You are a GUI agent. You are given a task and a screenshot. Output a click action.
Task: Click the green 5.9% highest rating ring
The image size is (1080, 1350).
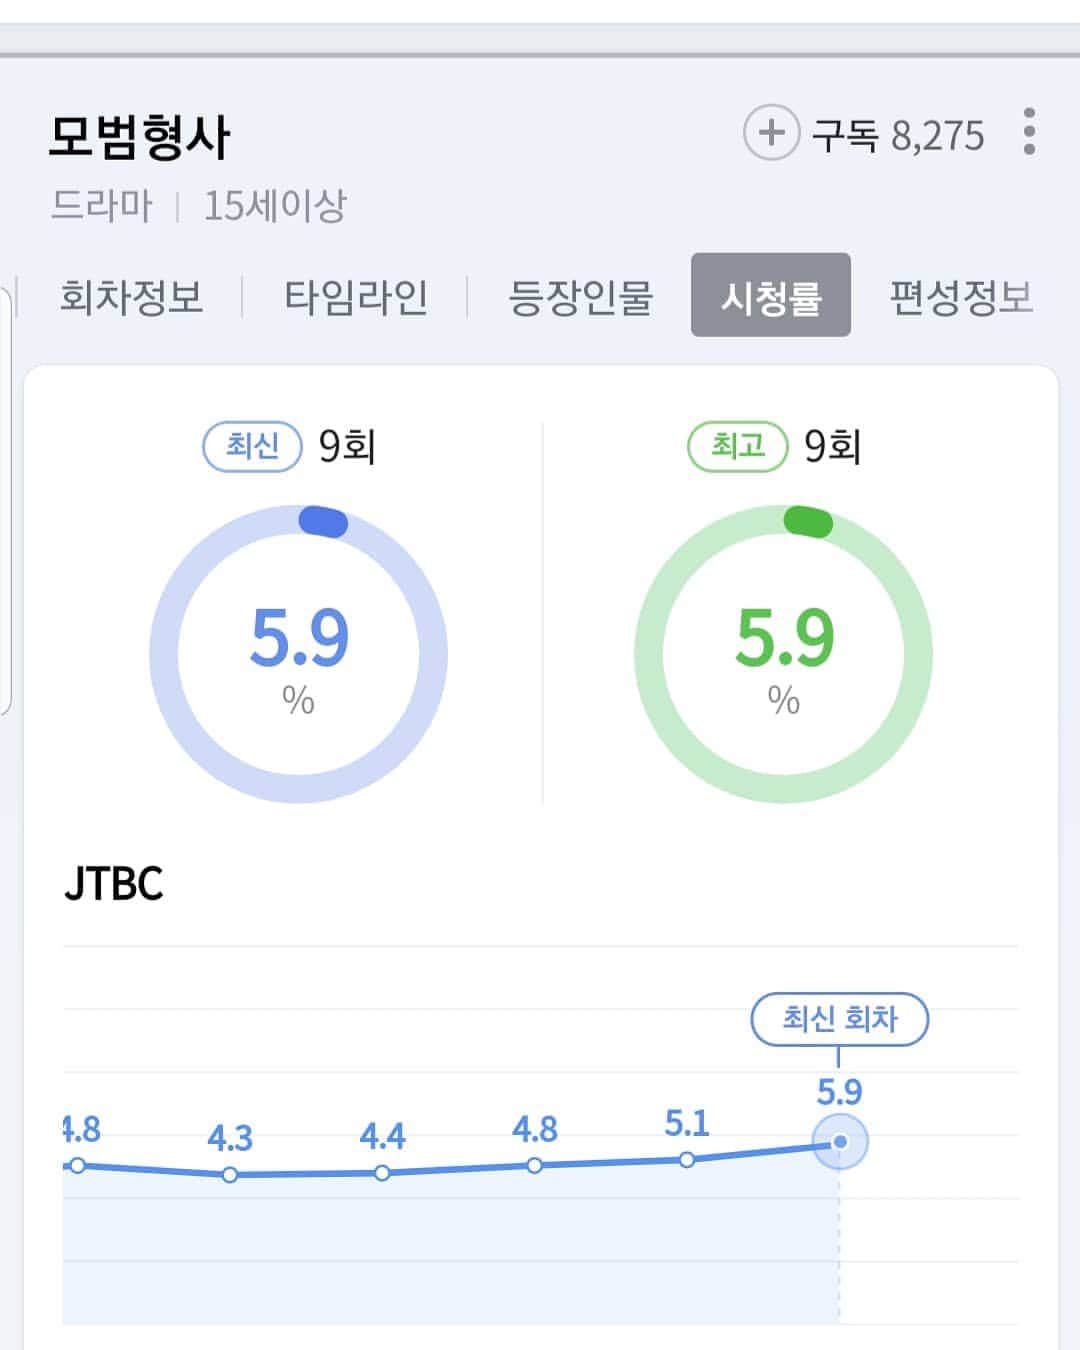[x=784, y=654]
